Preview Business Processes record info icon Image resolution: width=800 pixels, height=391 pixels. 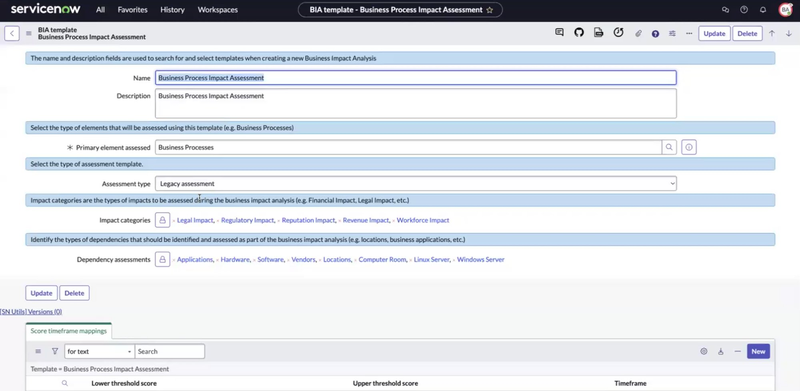[689, 148]
